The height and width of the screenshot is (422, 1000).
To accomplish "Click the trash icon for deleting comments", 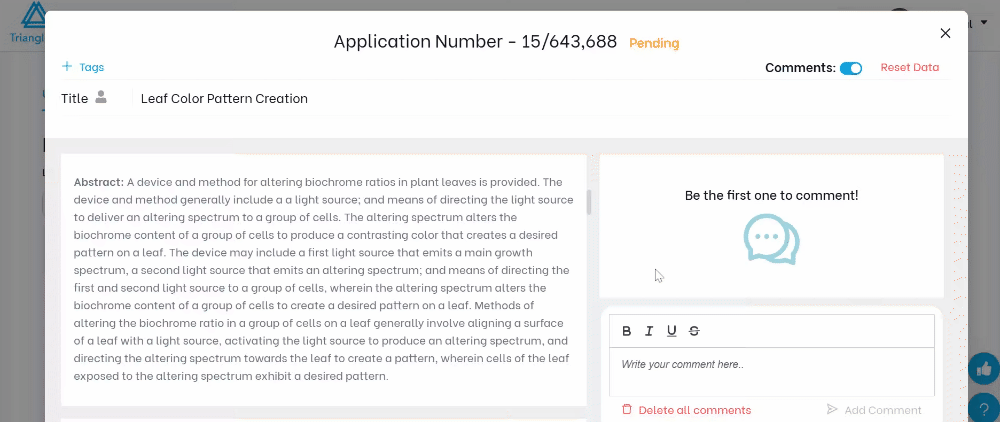I will 627,409.
